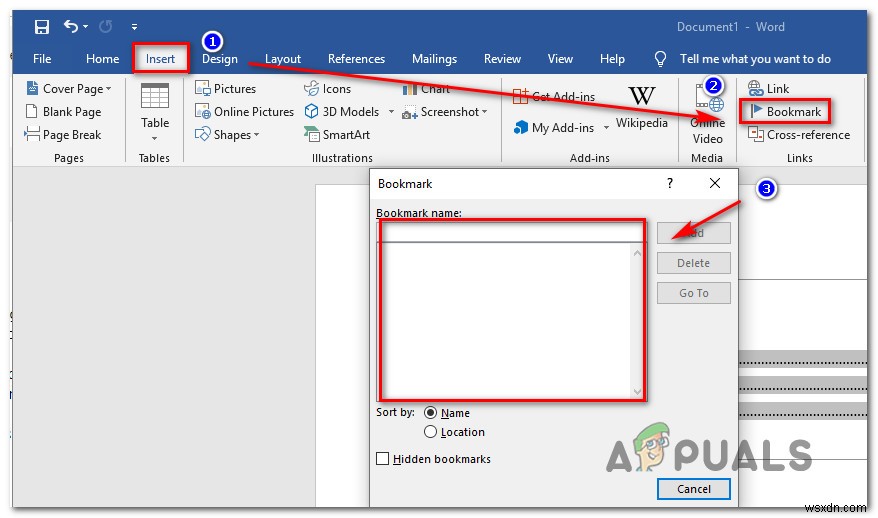Click the Link button in Links group
This screenshot has width=878, height=518.
pos(768,88)
